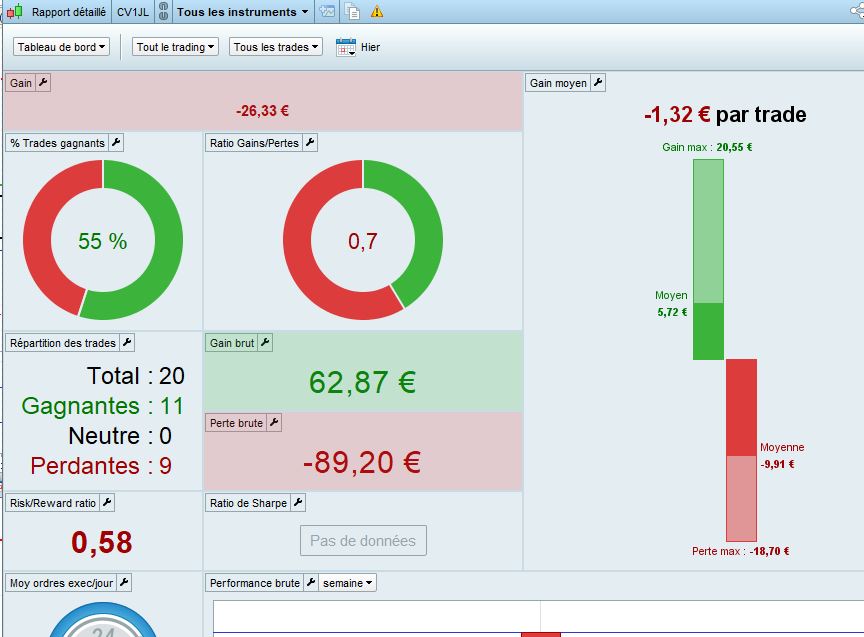Open the chart snapshot icon in the top bar

327,12
